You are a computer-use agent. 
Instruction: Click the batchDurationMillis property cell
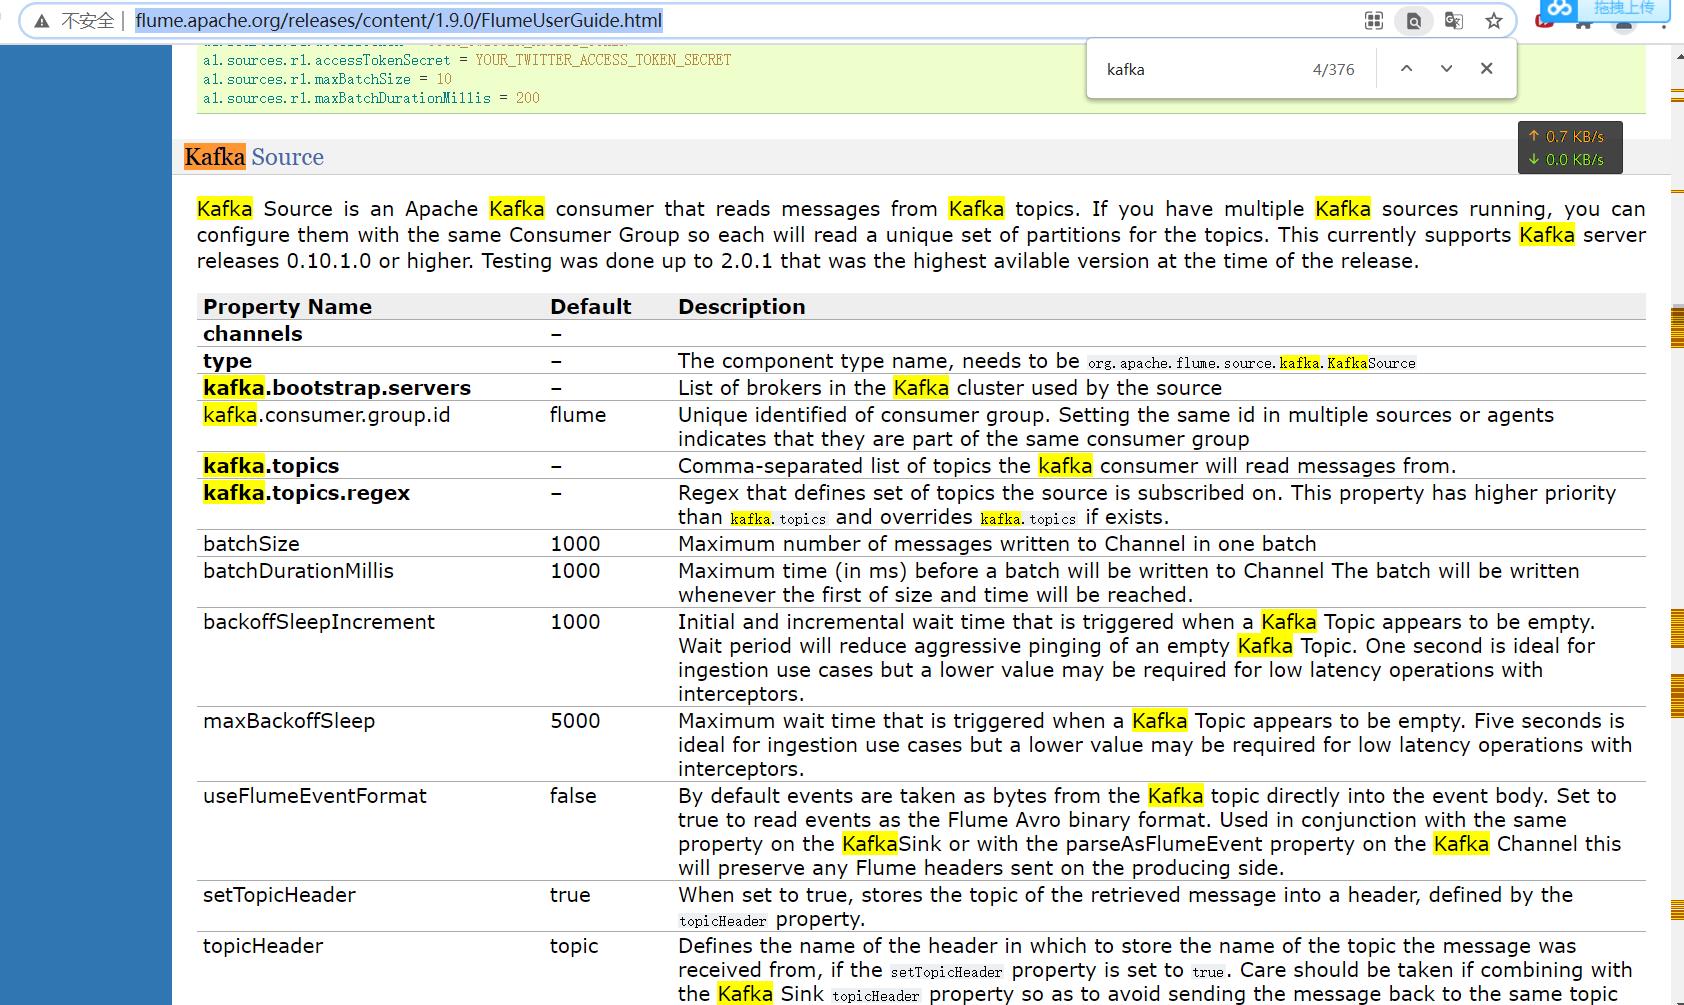pyautogui.click(x=298, y=571)
